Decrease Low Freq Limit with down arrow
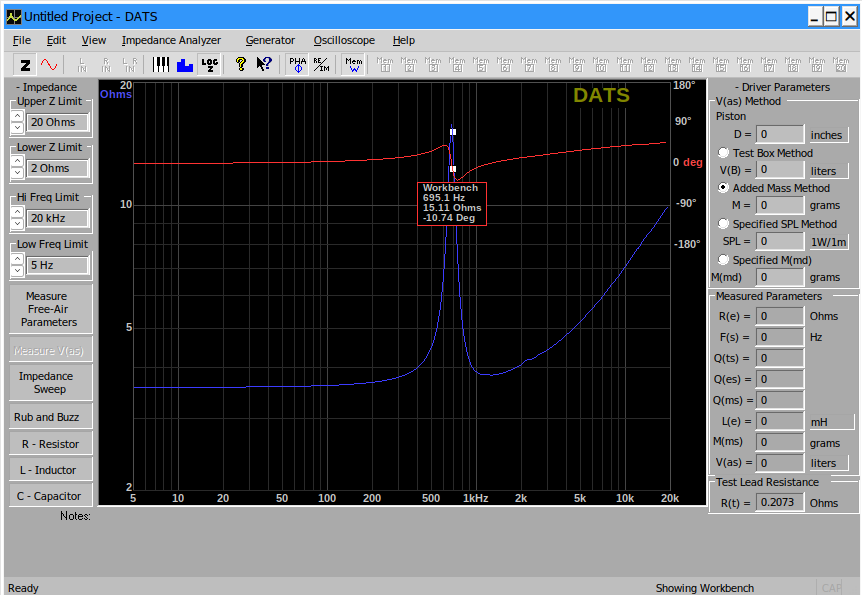 [x=17, y=271]
